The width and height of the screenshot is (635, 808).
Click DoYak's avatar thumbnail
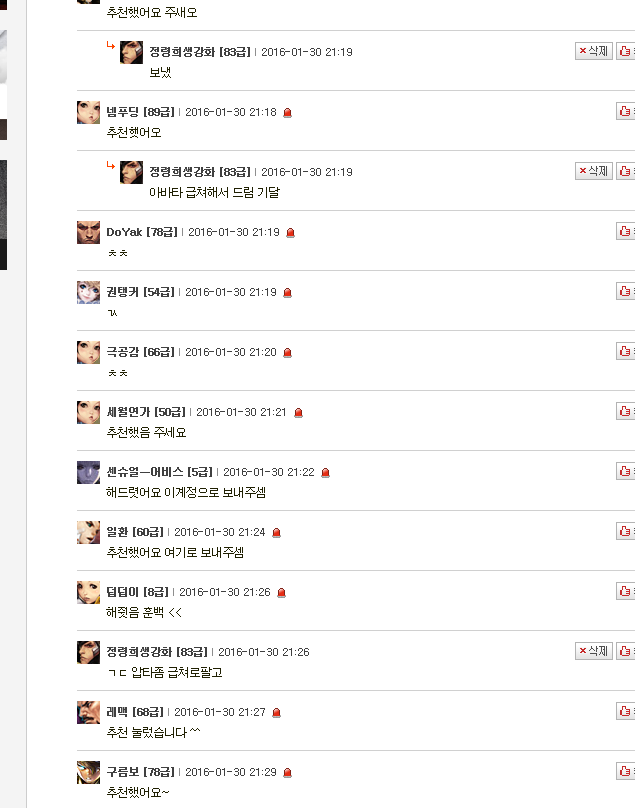[x=88, y=232]
